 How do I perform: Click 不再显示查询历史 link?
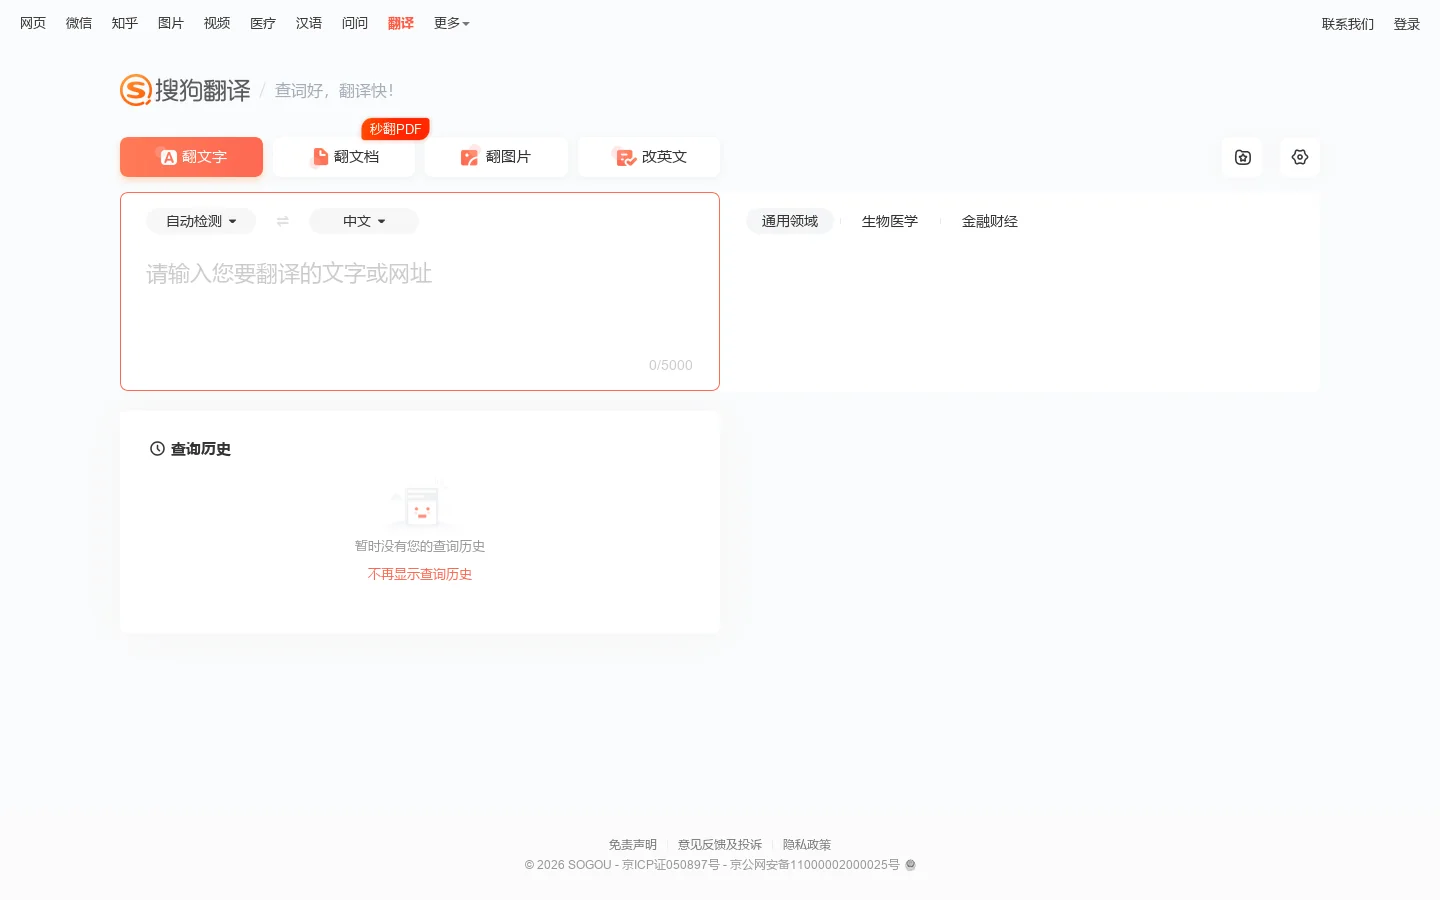pyautogui.click(x=420, y=574)
